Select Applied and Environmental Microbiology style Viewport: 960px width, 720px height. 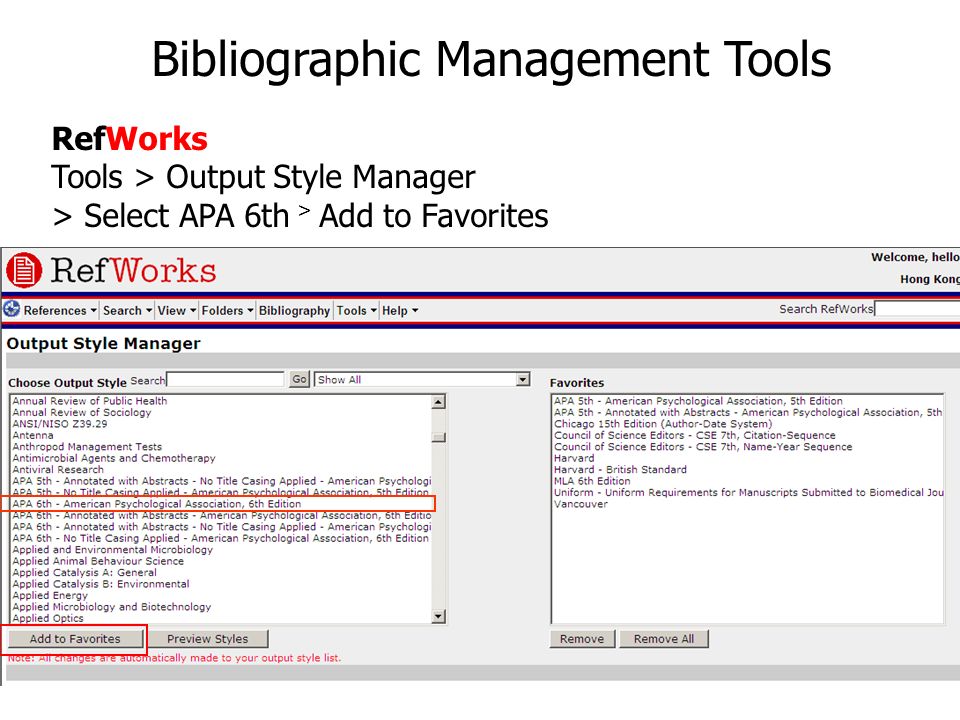pyautogui.click(x=113, y=550)
